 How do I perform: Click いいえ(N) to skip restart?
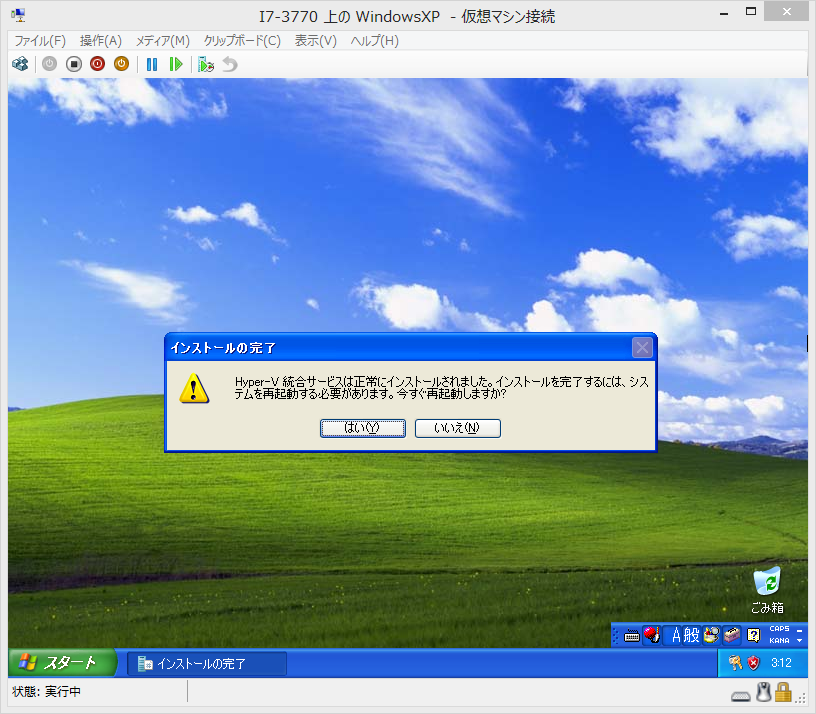pos(457,428)
